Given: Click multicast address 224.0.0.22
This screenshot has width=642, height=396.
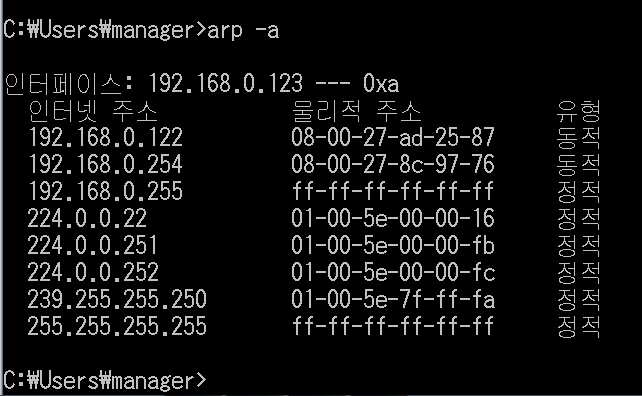Looking at the screenshot, I should tap(87, 218).
